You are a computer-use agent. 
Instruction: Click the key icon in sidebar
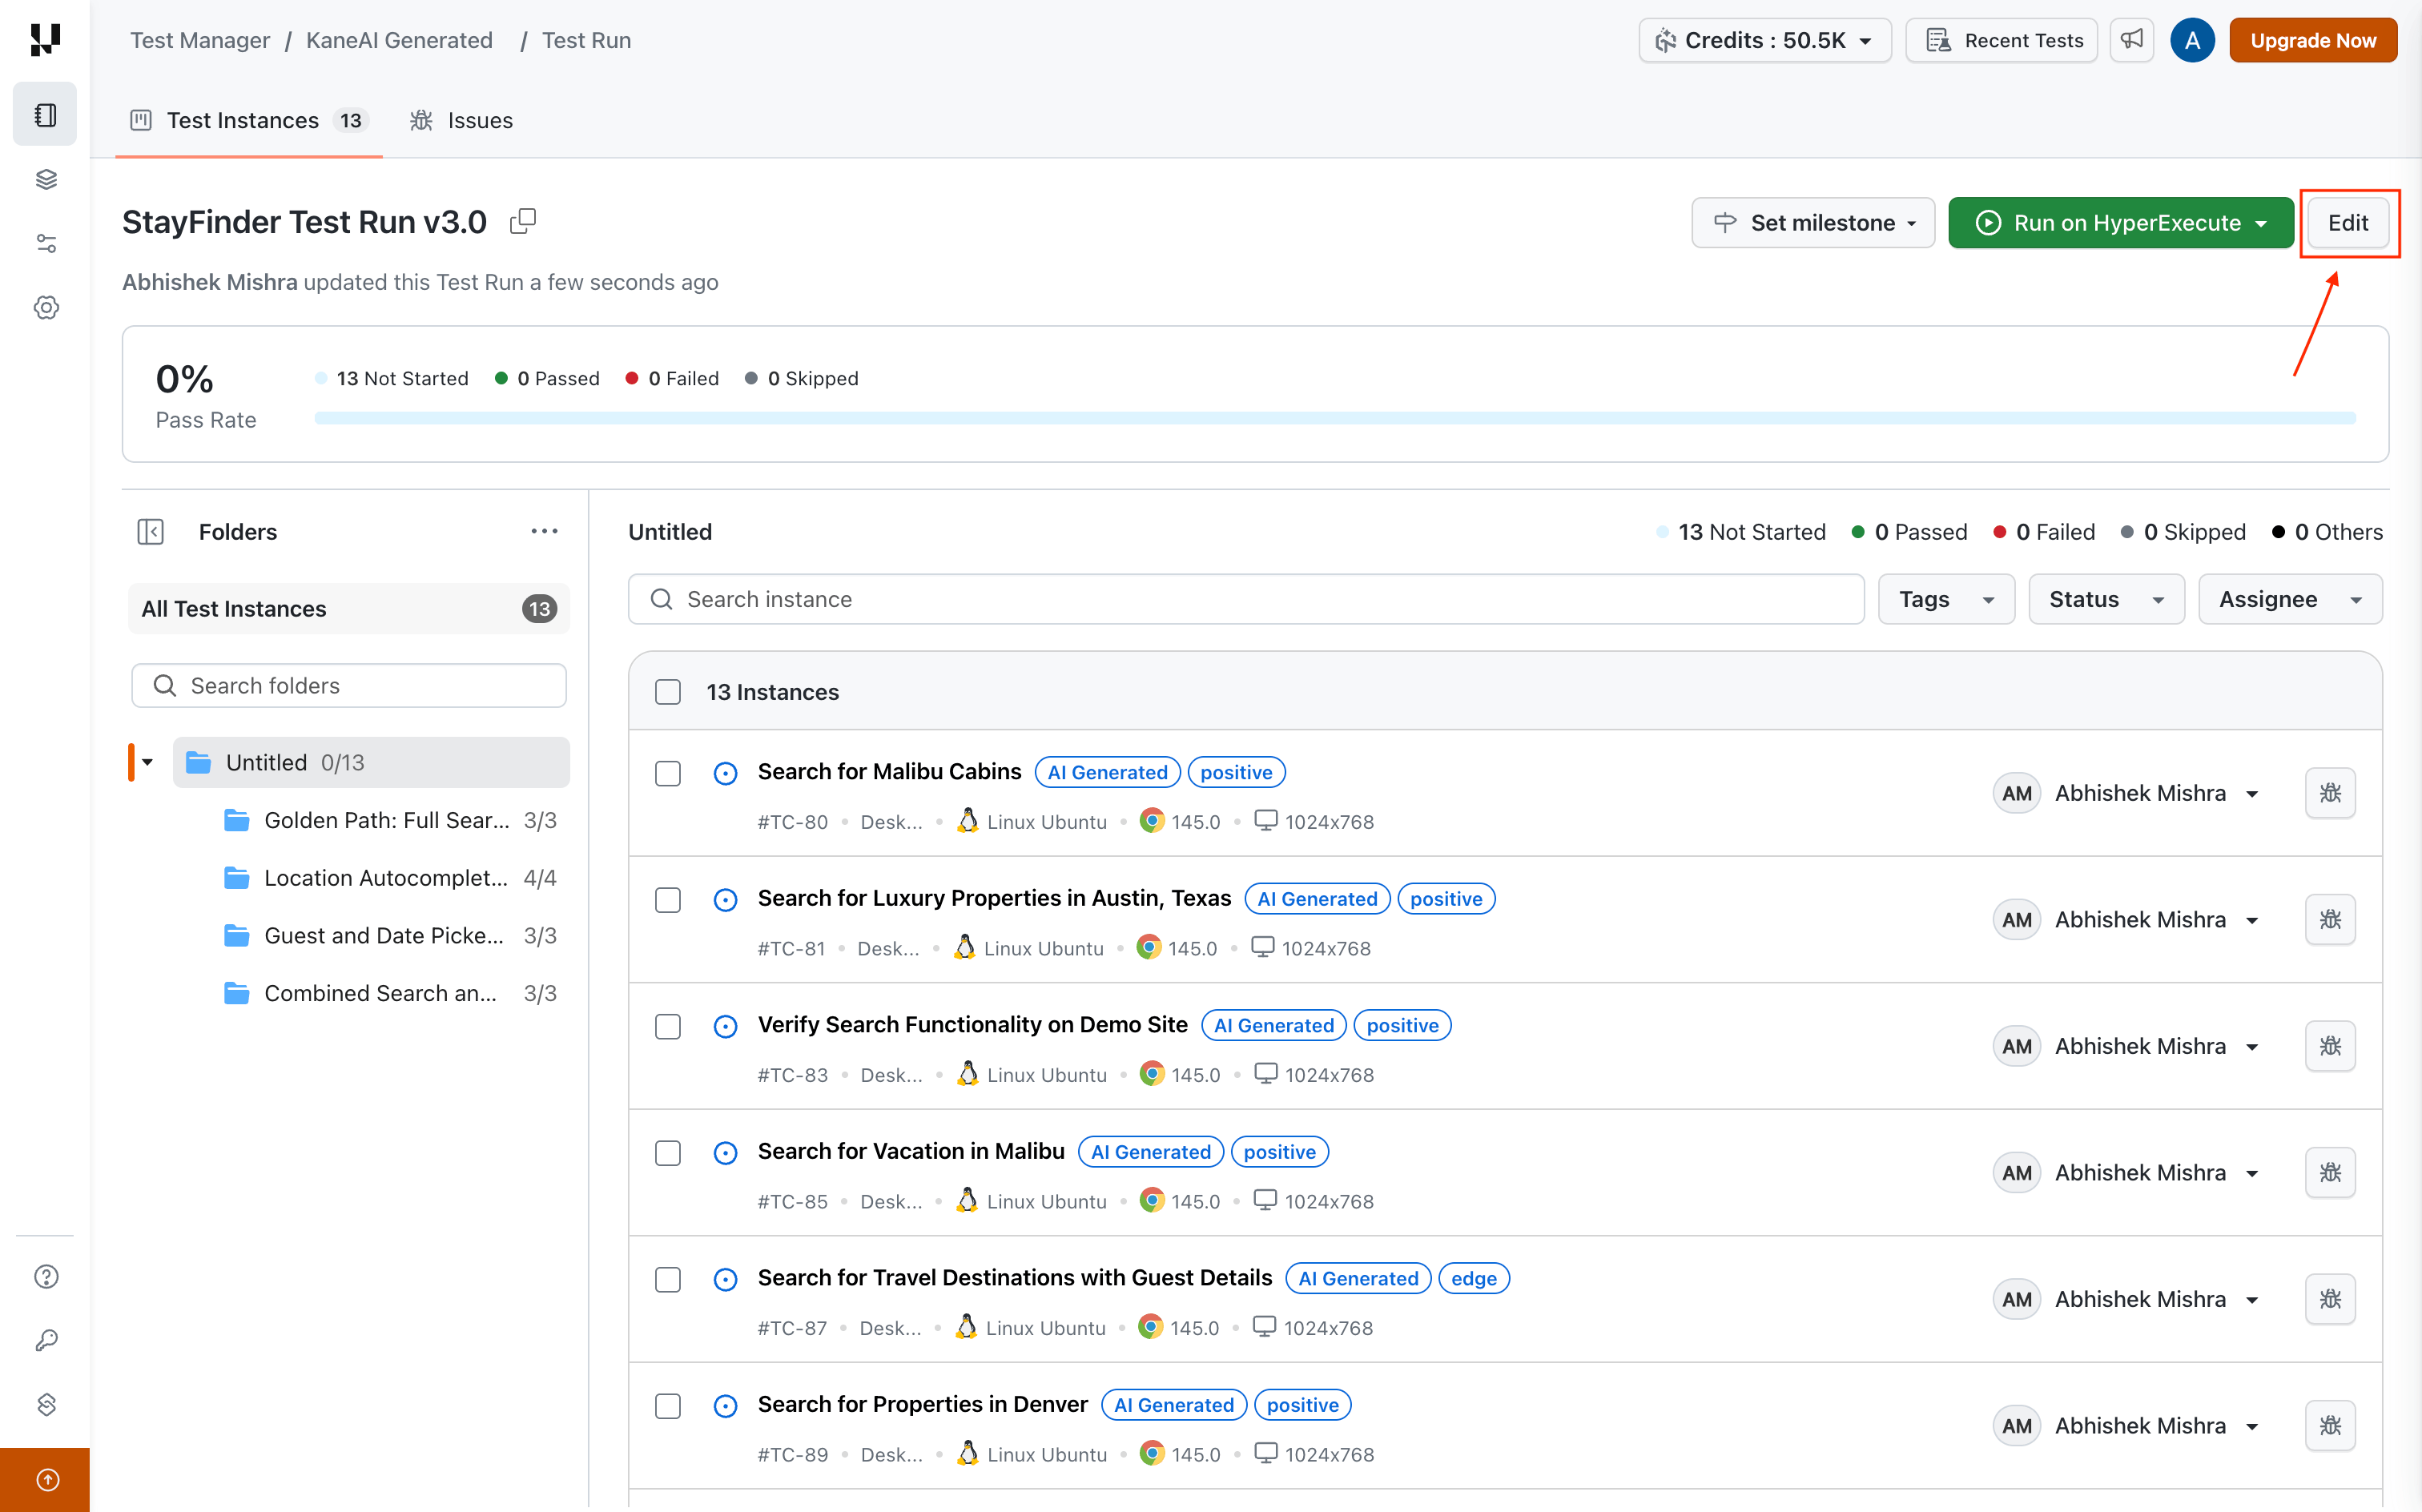[x=46, y=1340]
